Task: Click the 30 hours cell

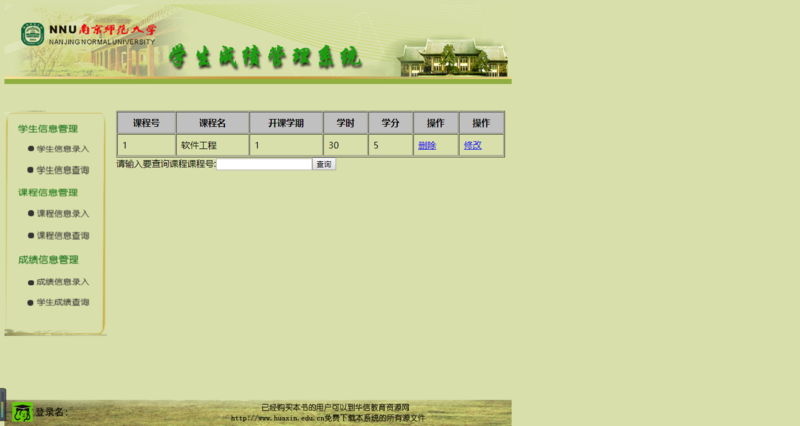Action: point(345,145)
